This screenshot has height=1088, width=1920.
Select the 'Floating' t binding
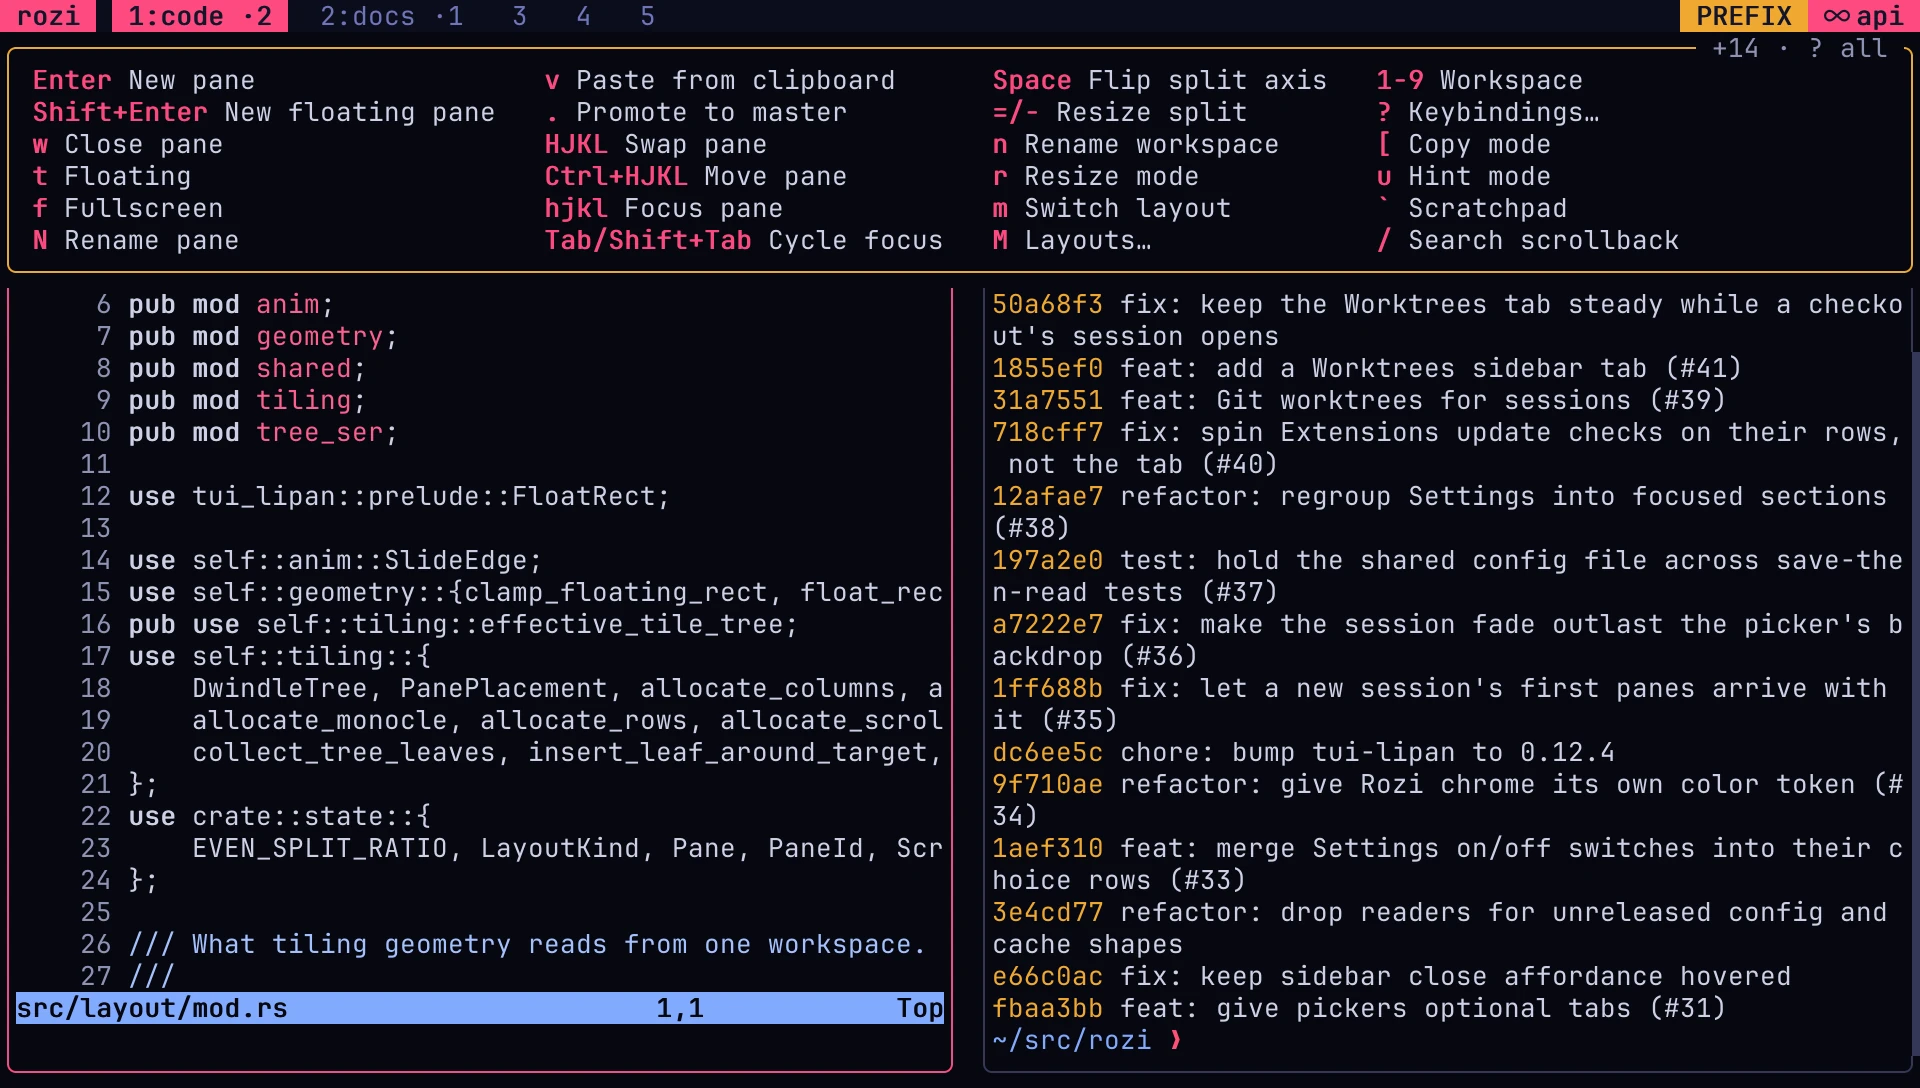[112, 176]
